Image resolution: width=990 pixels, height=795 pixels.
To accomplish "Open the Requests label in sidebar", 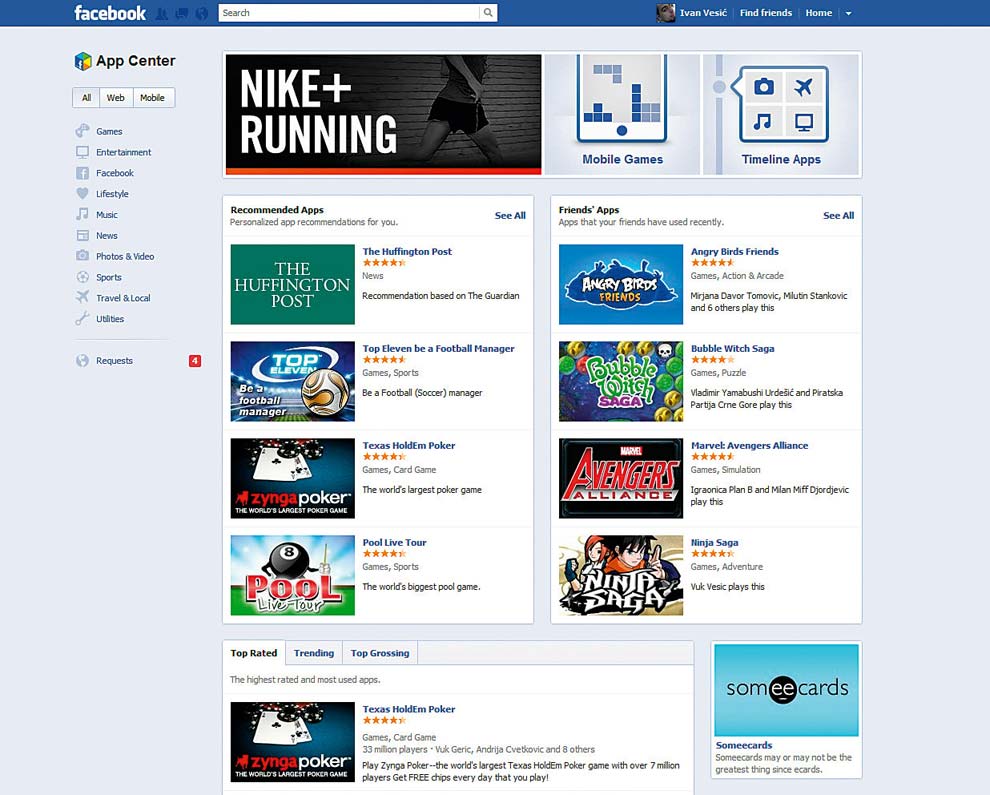I will [114, 361].
